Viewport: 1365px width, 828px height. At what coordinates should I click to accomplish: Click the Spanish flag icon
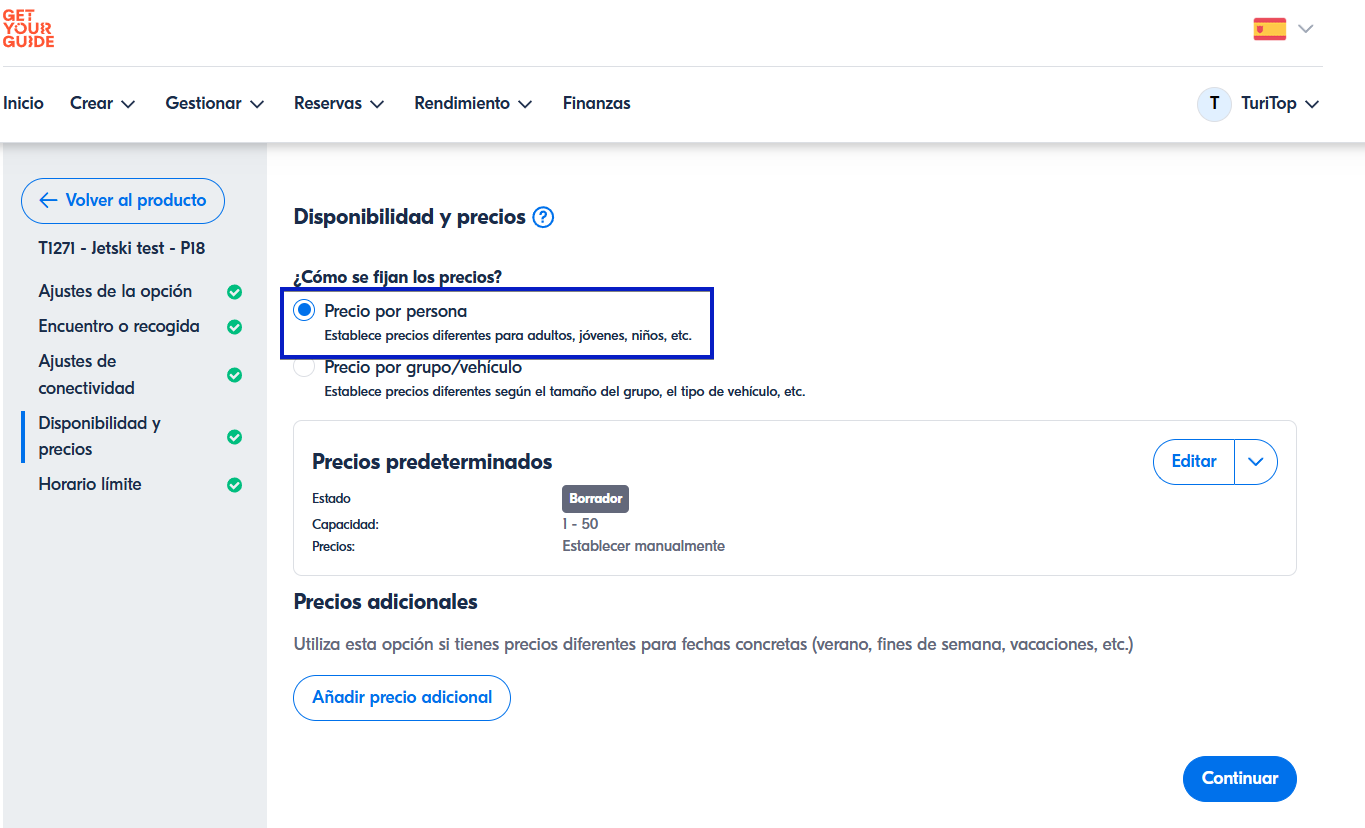(x=1269, y=29)
